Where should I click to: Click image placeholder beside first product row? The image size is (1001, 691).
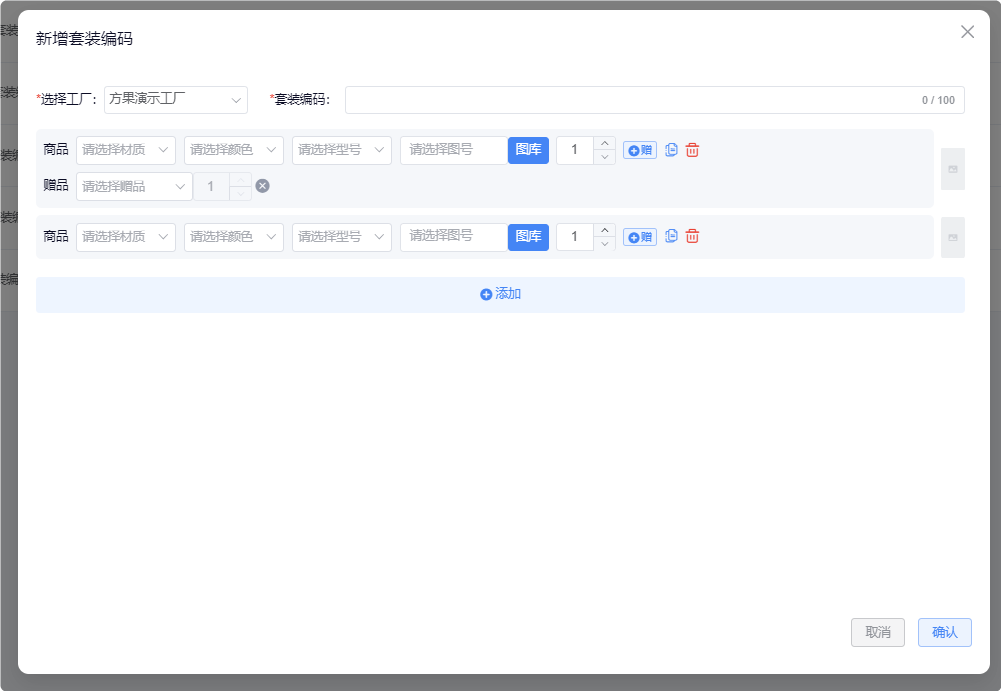952,169
